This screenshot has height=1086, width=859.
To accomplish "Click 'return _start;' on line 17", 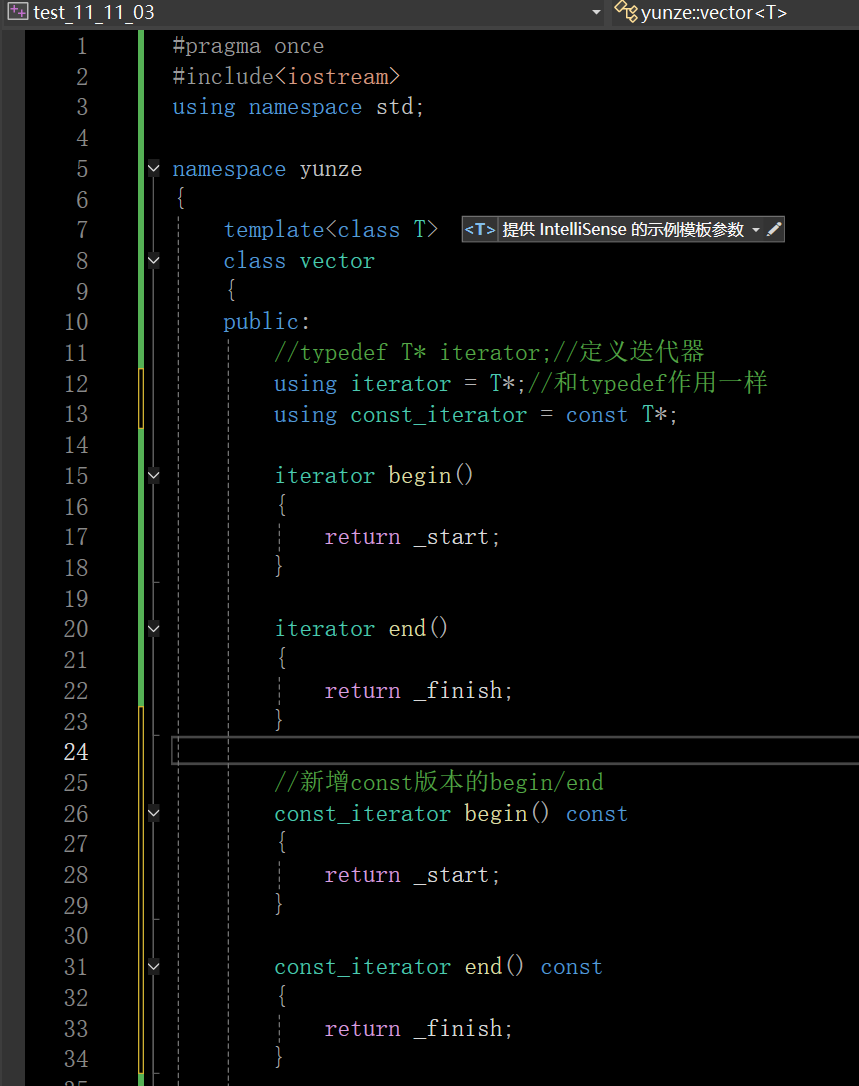I will click(x=412, y=537).
